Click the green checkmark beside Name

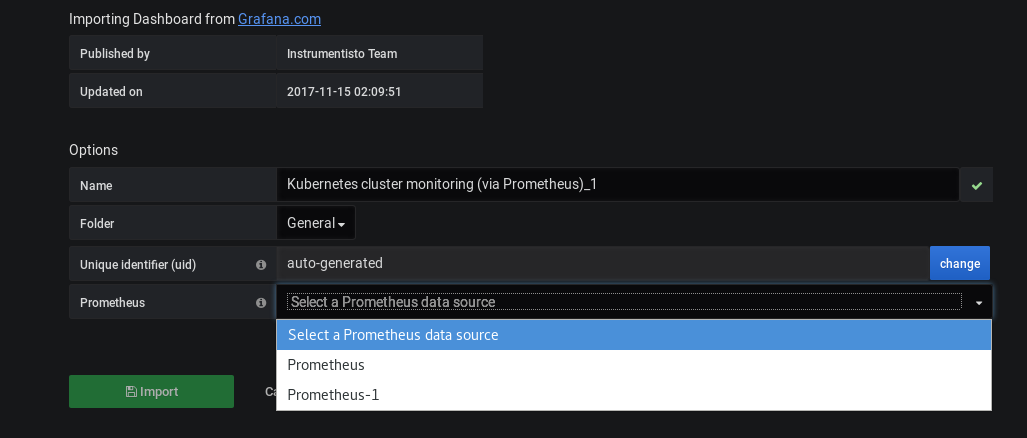coord(976,185)
